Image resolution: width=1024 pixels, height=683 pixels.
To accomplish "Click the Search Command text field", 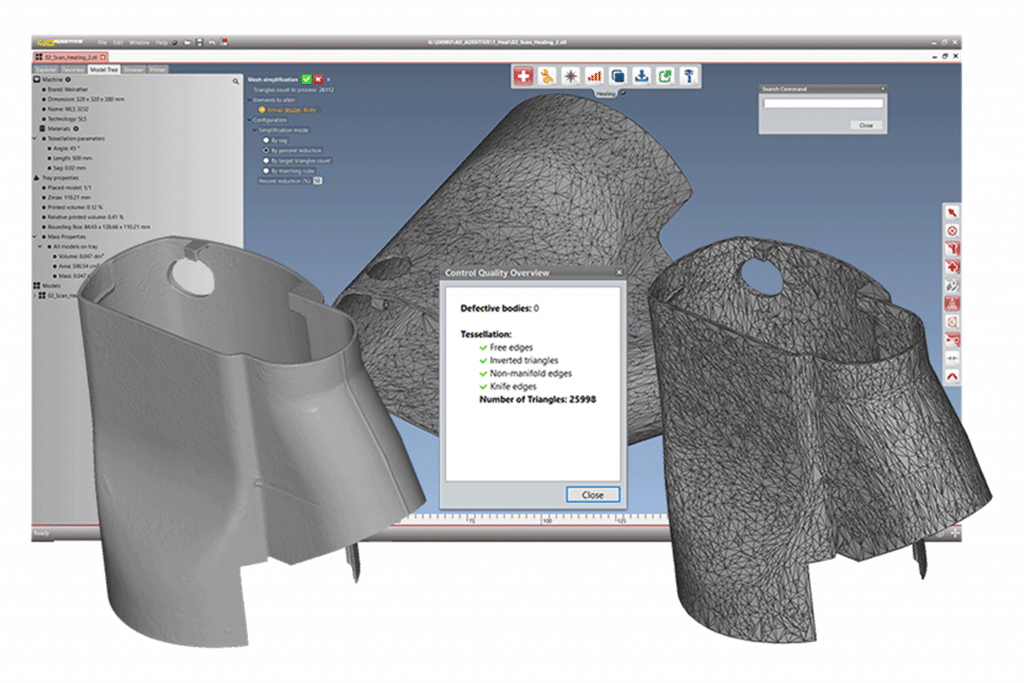I will pos(822,103).
